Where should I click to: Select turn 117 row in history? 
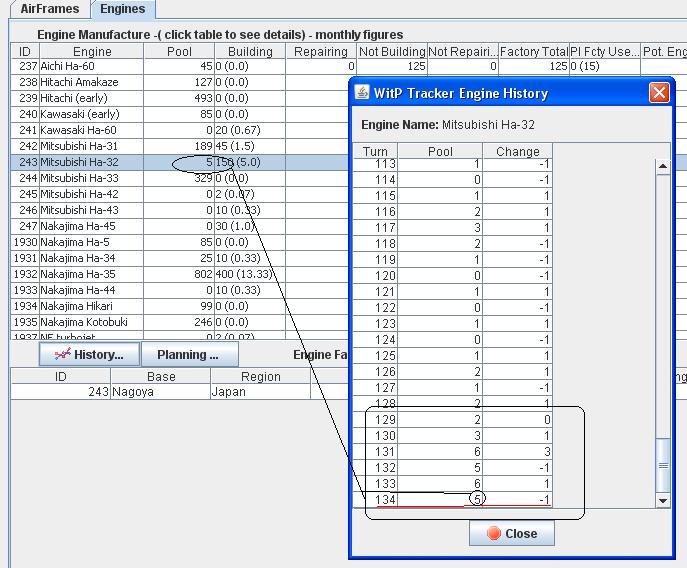coord(453,227)
